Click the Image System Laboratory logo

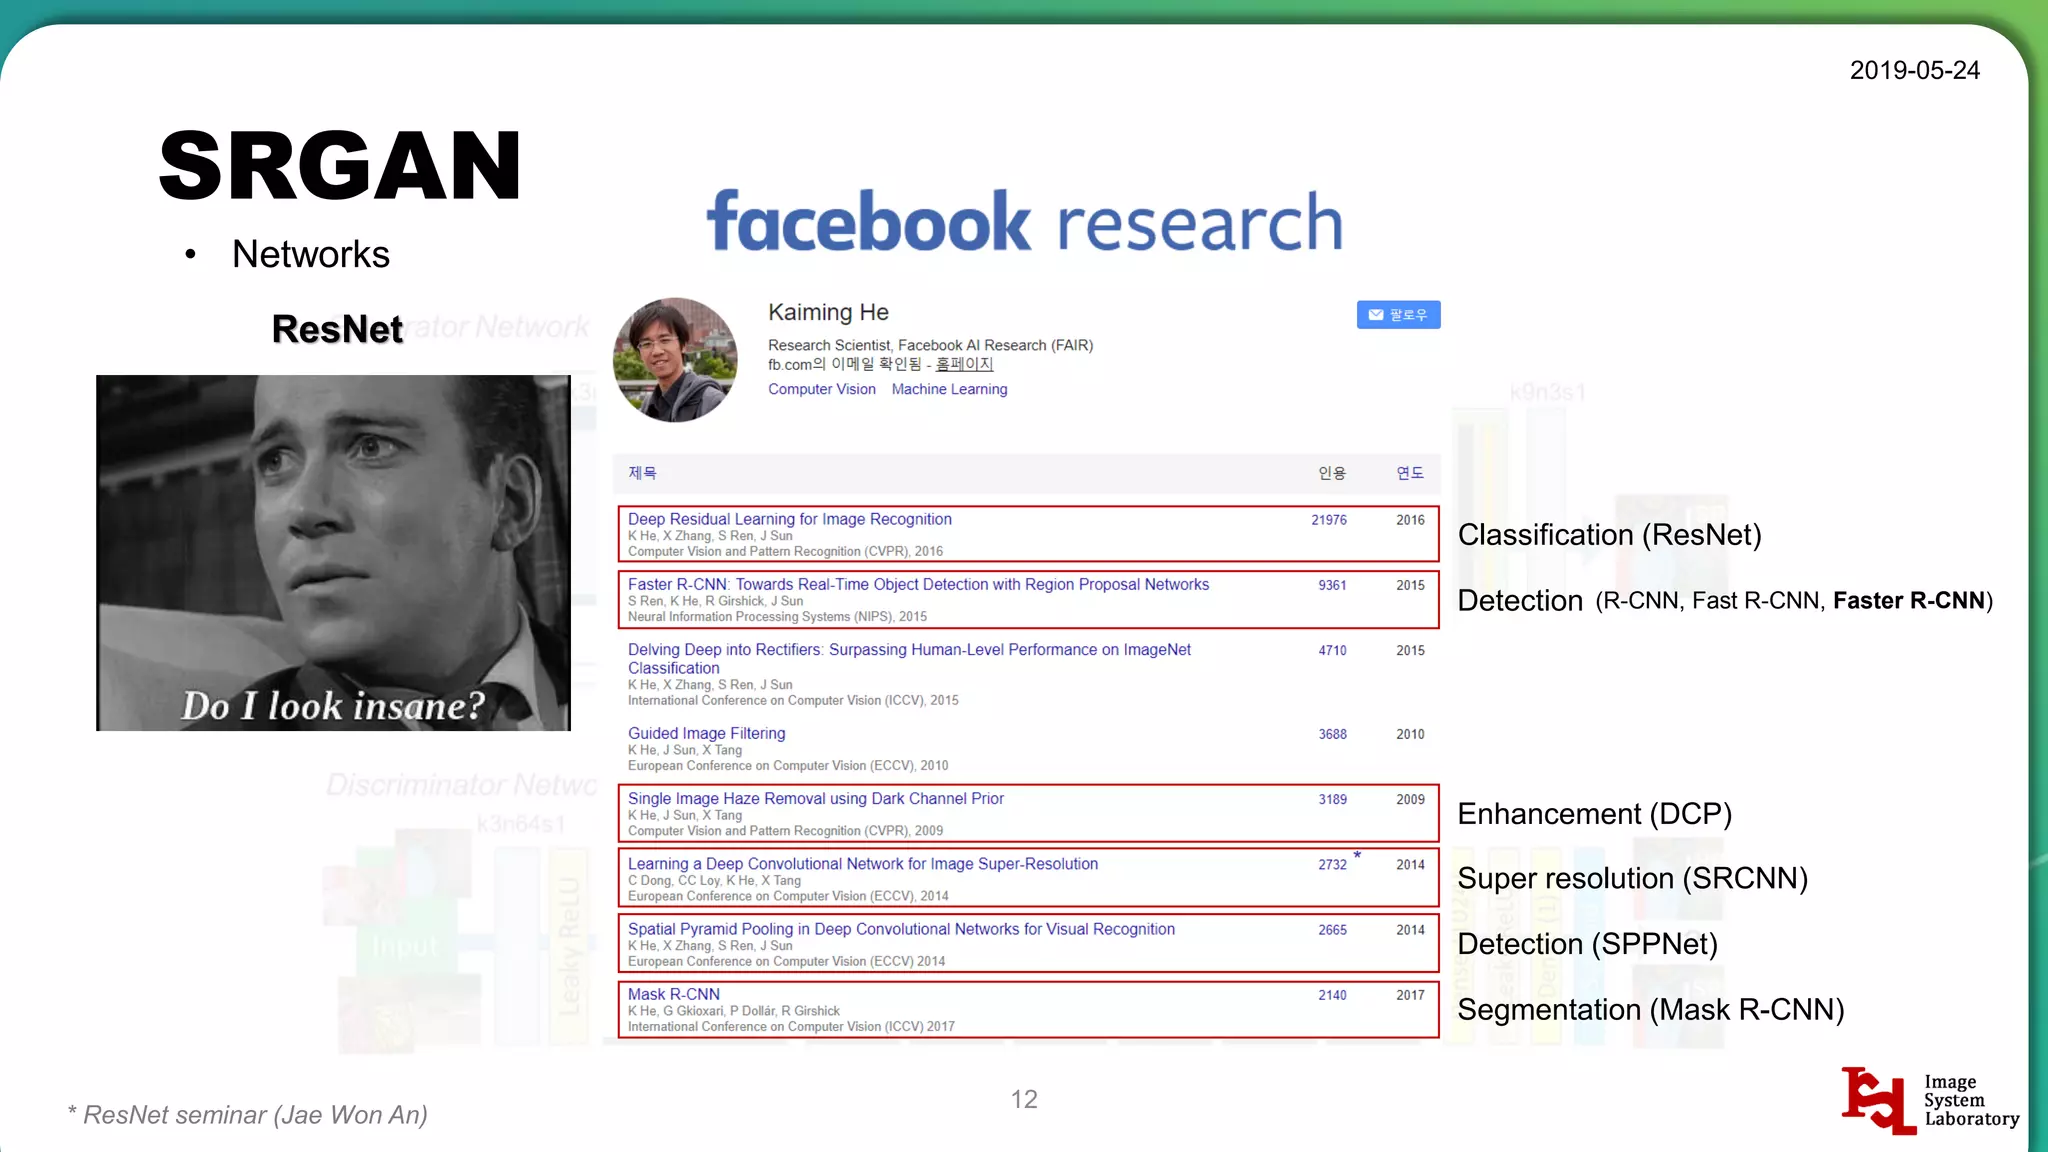tap(1930, 1100)
